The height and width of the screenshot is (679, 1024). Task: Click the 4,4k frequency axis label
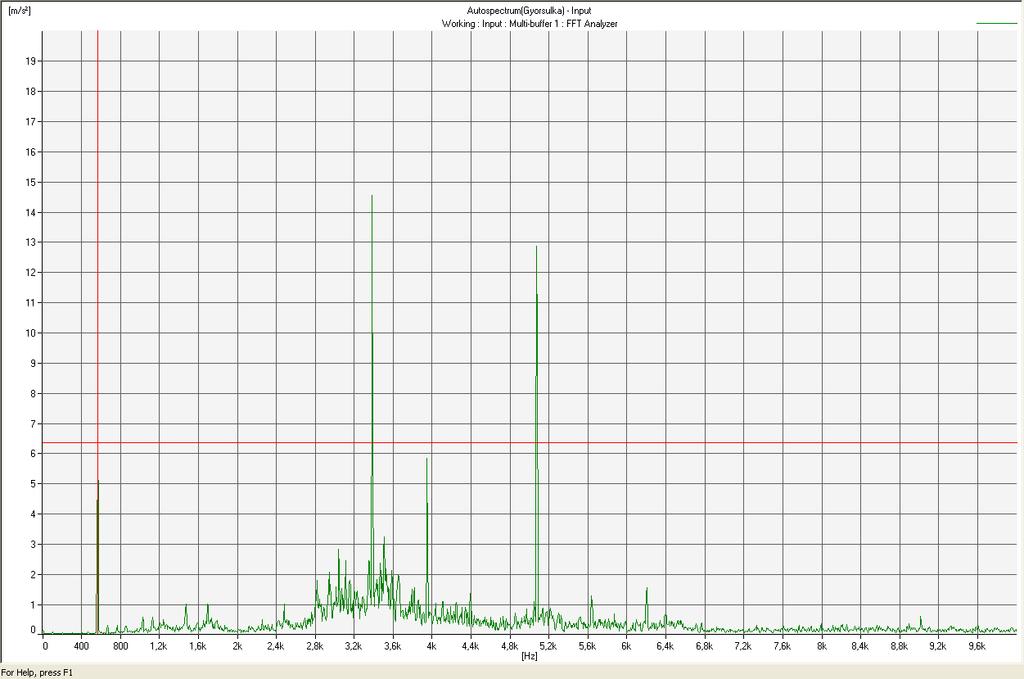click(470, 646)
